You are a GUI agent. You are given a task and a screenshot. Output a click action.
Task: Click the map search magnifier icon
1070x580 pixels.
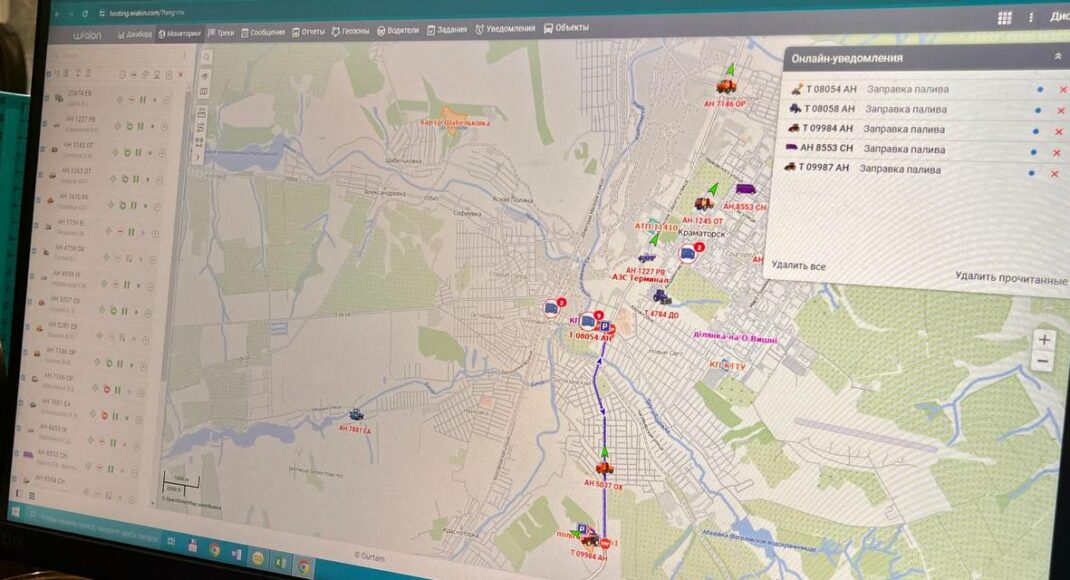point(206,58)
